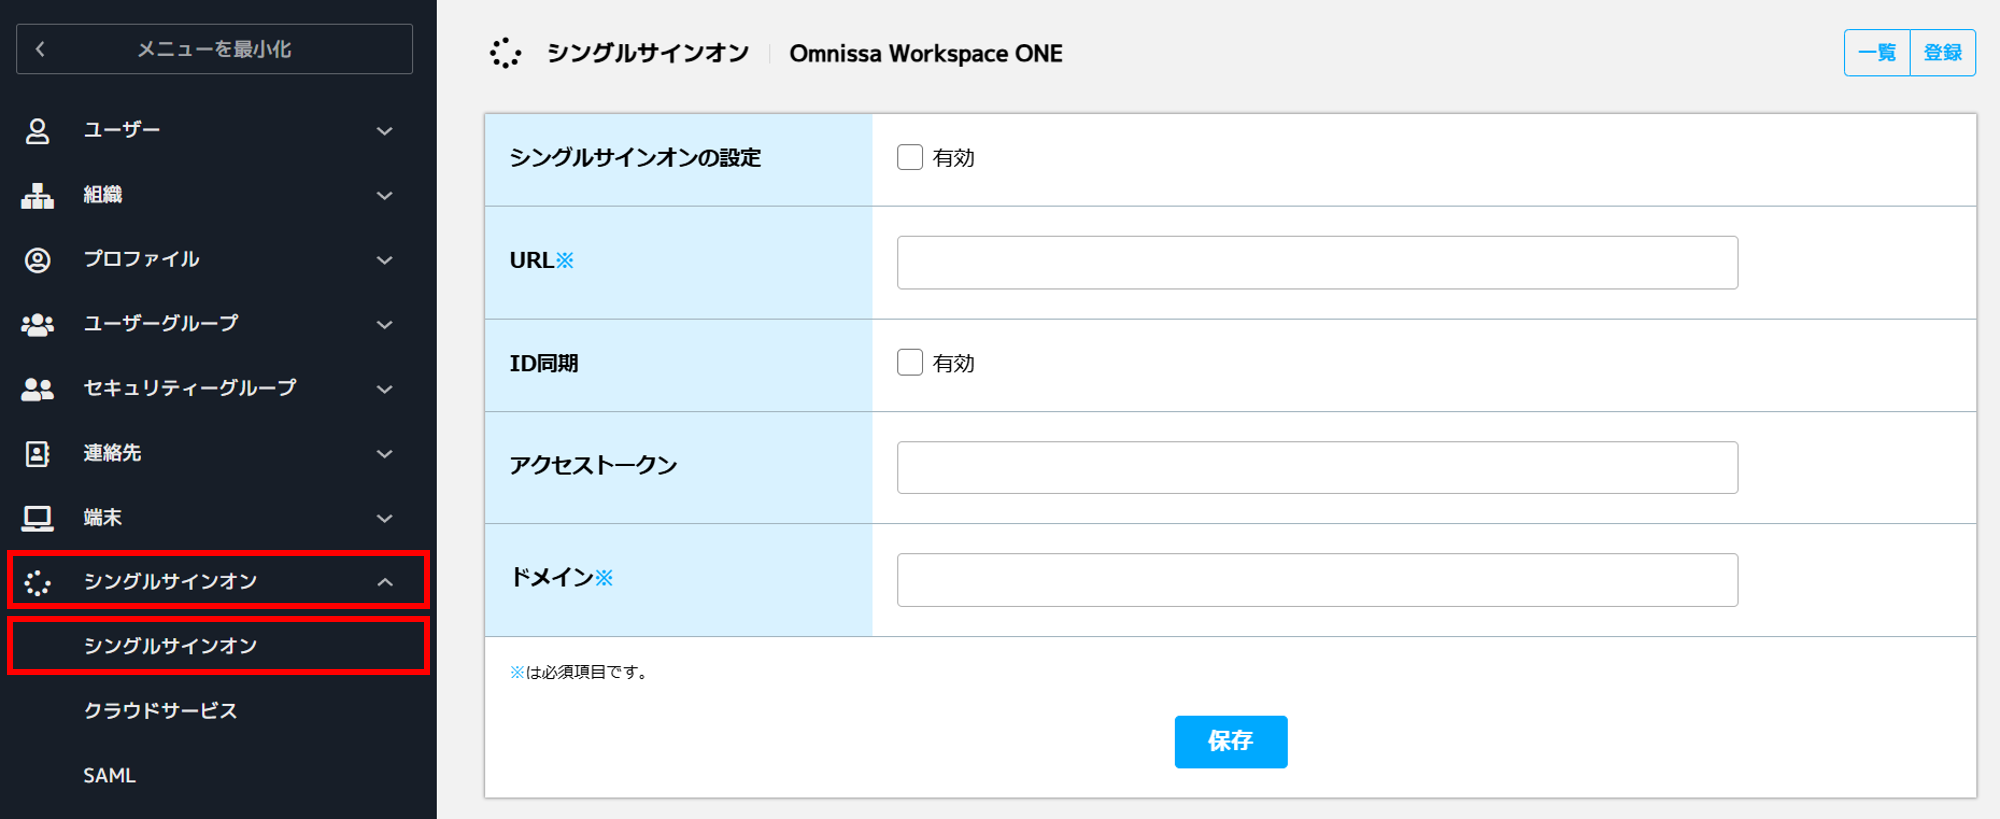The width and height of the screenshot is (2000, 819).
Task: Click the URL field label
Action: (542, 260)
